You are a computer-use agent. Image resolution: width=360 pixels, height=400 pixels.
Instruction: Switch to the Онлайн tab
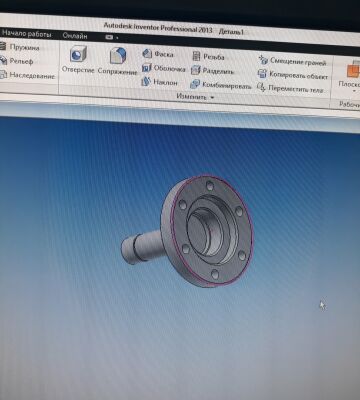(x=75, y=36)
